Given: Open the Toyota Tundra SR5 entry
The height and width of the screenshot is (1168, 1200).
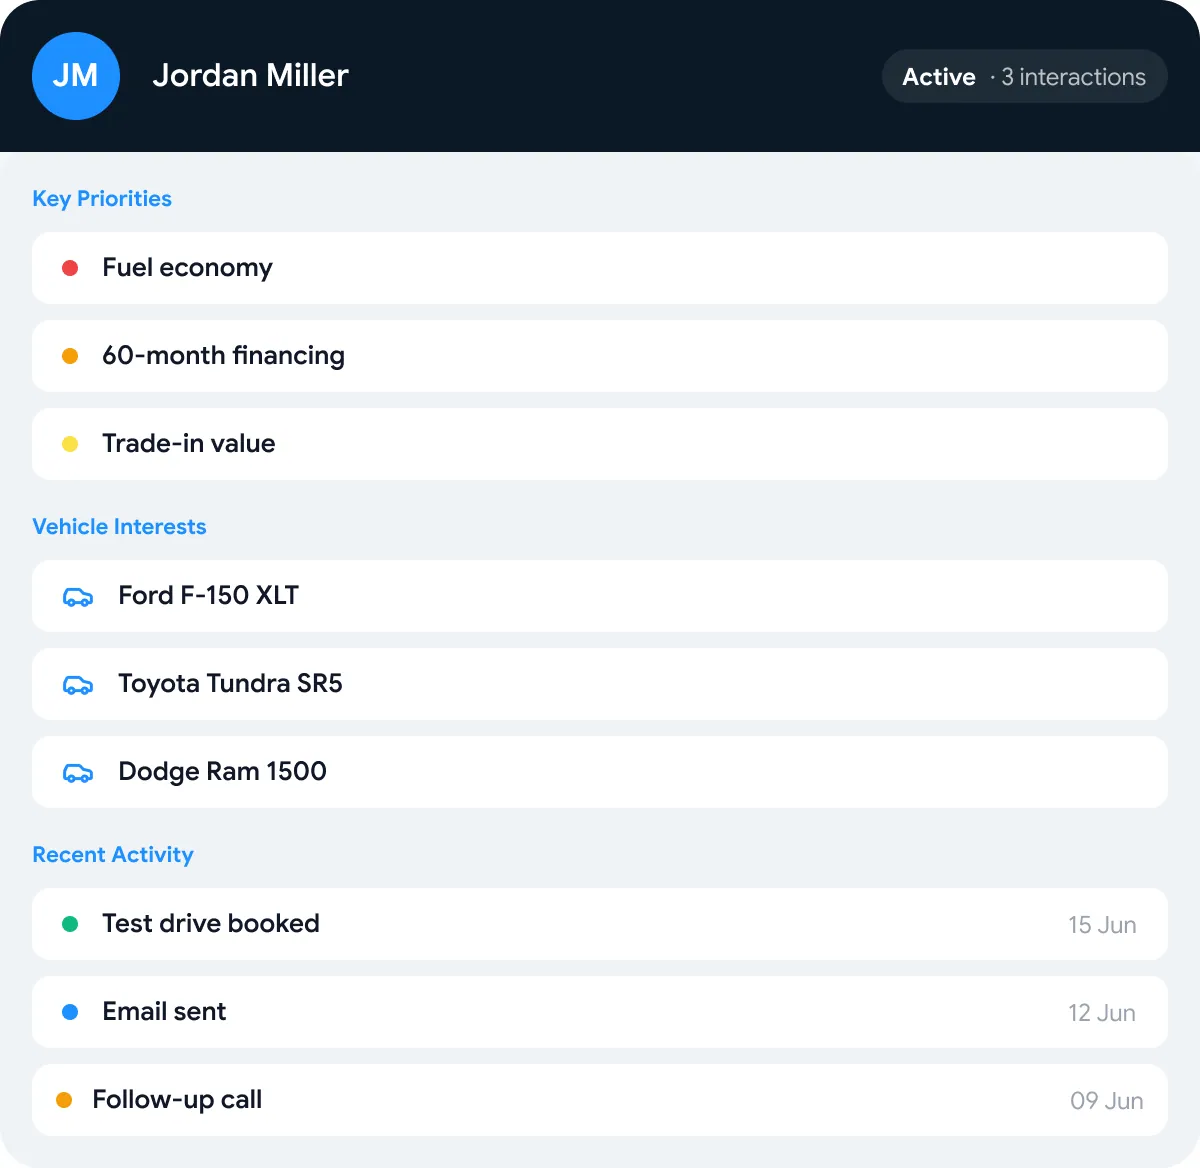Looking at the screenshot, I should 600,684.
